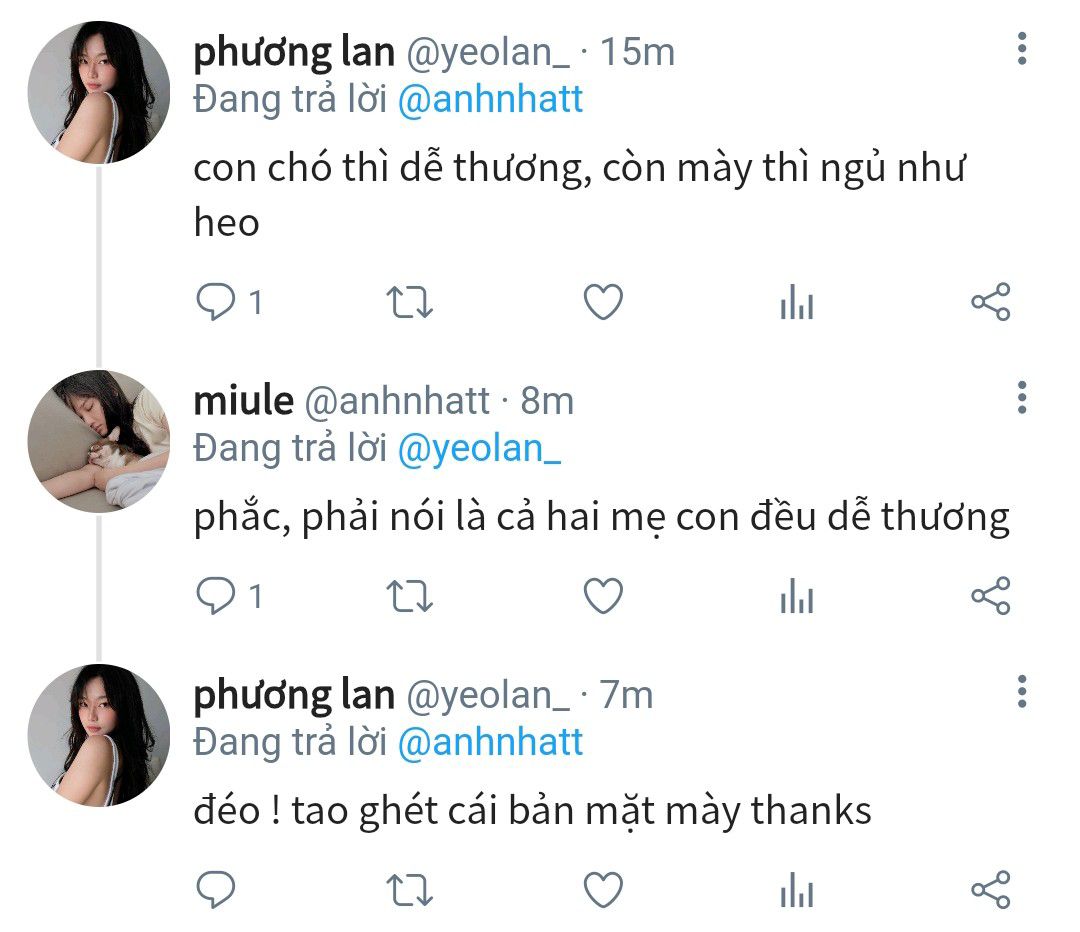Like miule's 8m tweet

(603, 596)
